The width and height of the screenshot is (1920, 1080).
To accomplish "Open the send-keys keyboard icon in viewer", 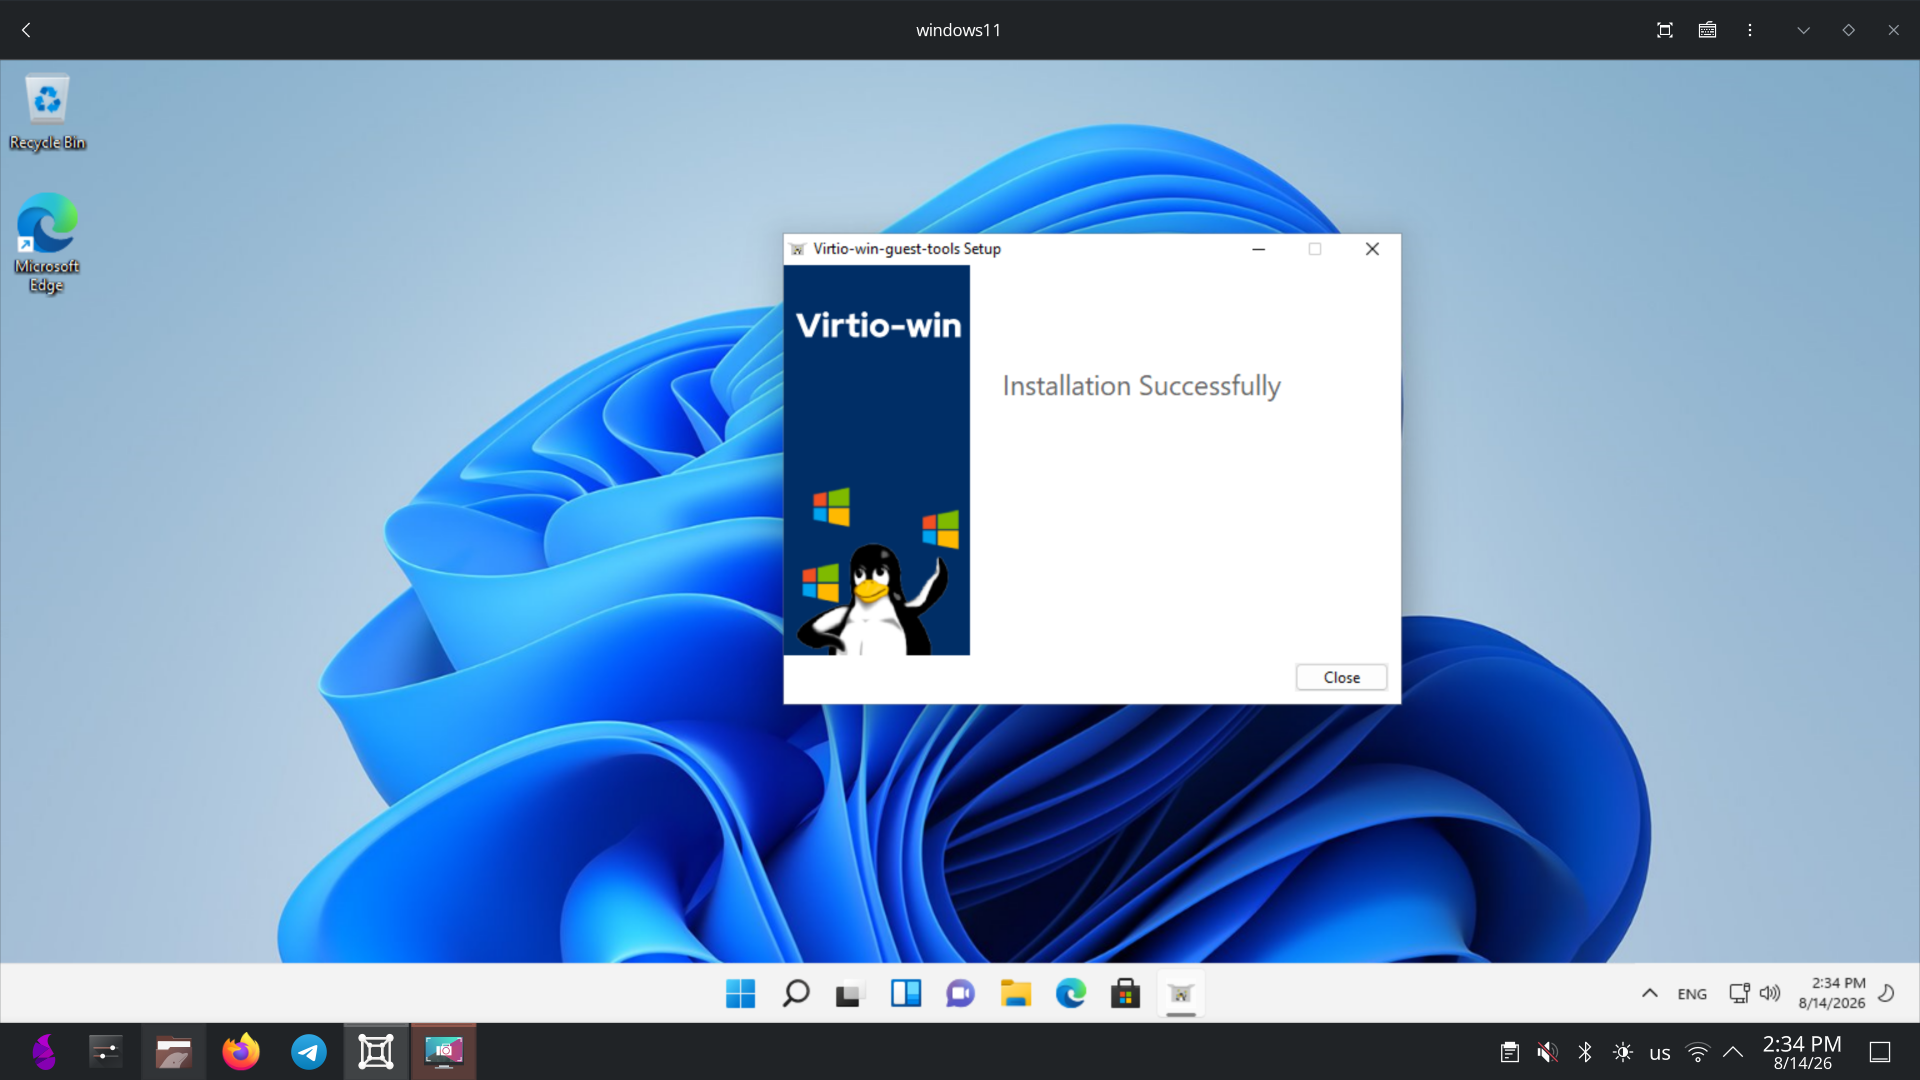I will coord(1708,30).
